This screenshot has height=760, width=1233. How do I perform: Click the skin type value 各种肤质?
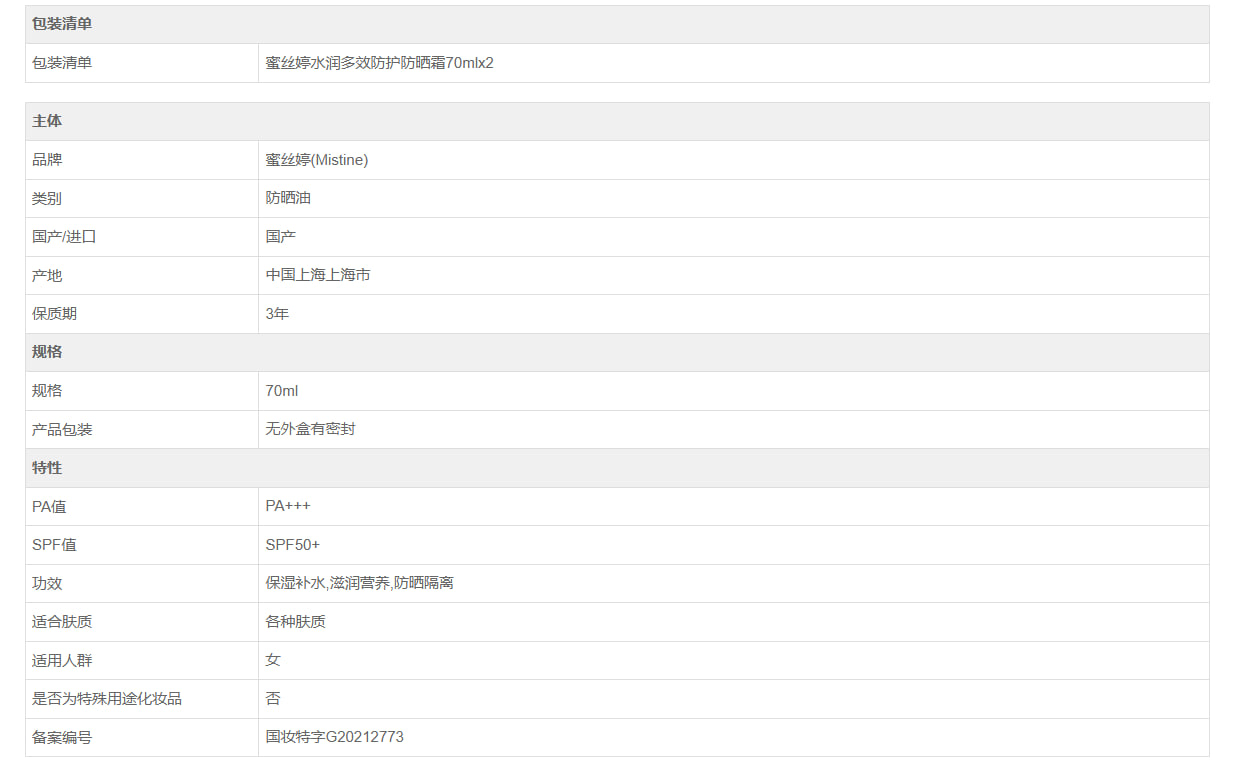295,622
